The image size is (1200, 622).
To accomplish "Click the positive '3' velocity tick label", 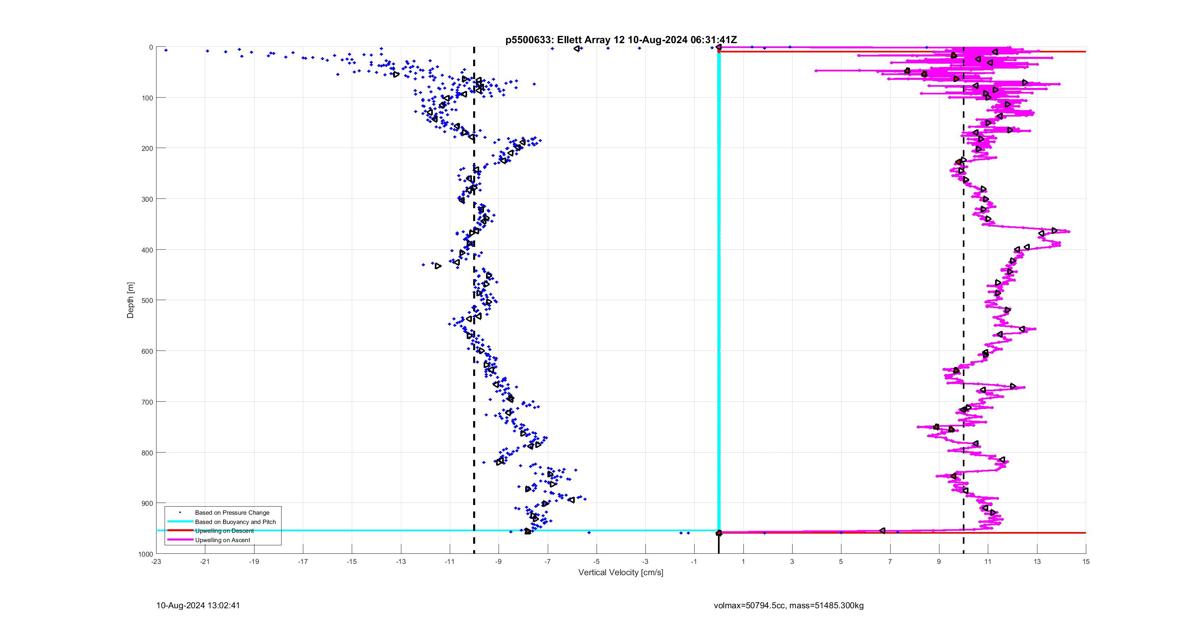I will [x=793, y=562].
